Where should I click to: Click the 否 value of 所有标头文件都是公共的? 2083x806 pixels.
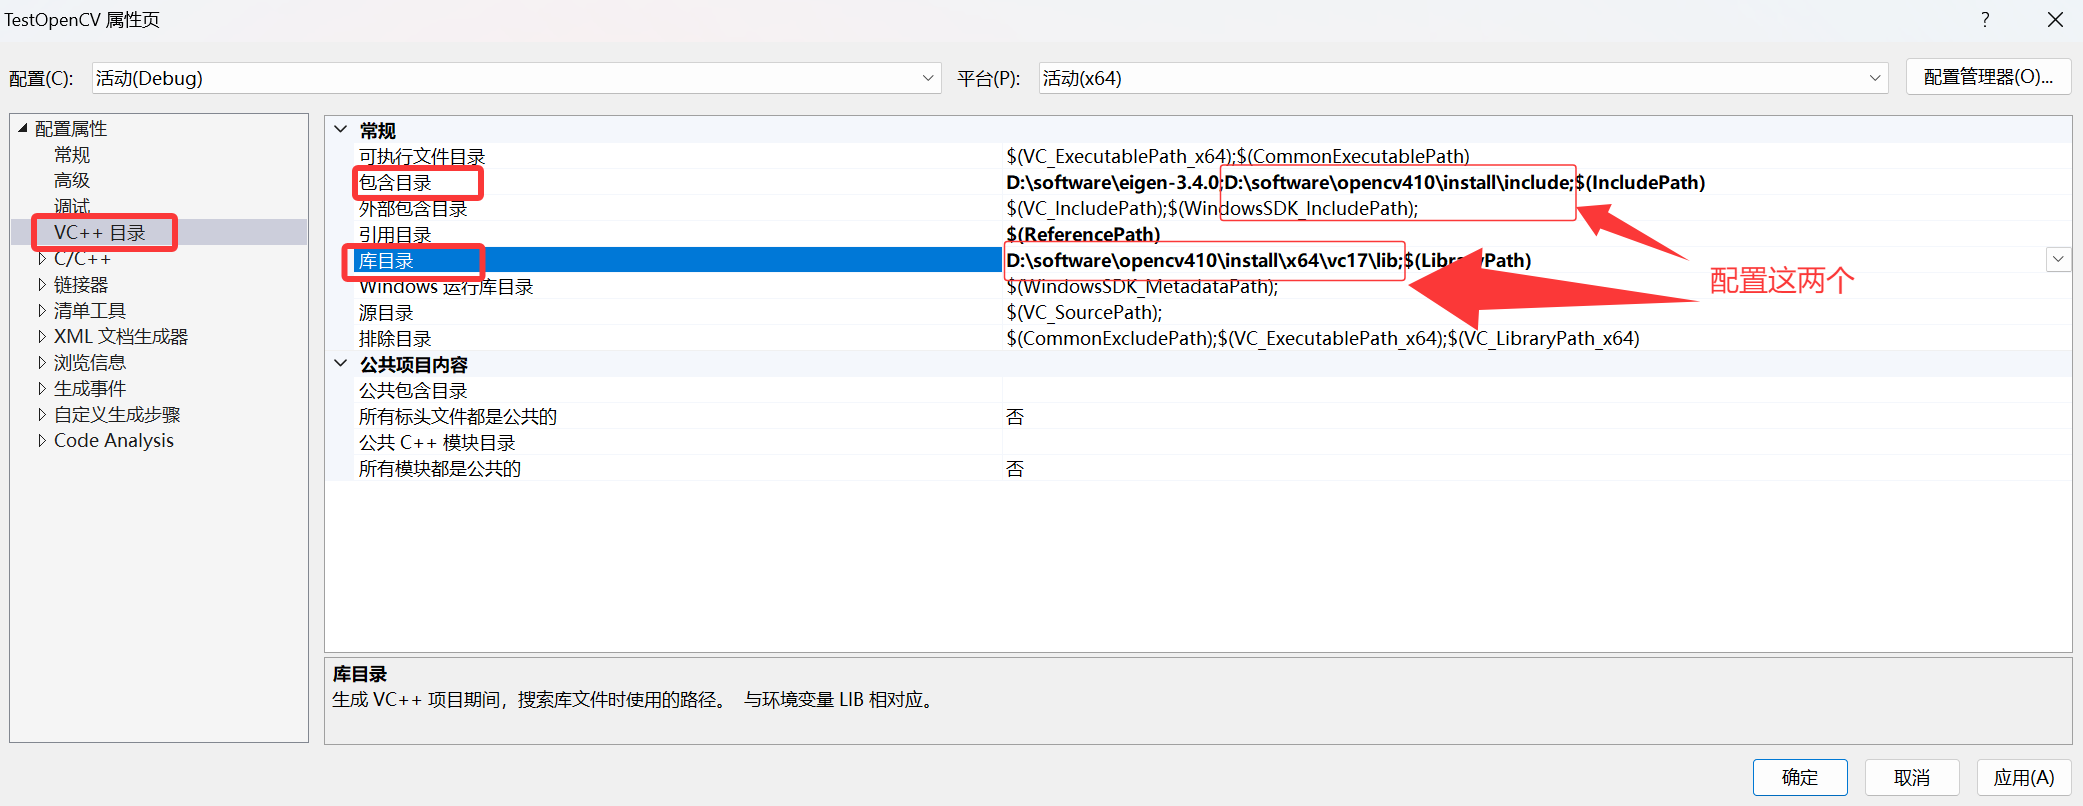(1015, 417)
